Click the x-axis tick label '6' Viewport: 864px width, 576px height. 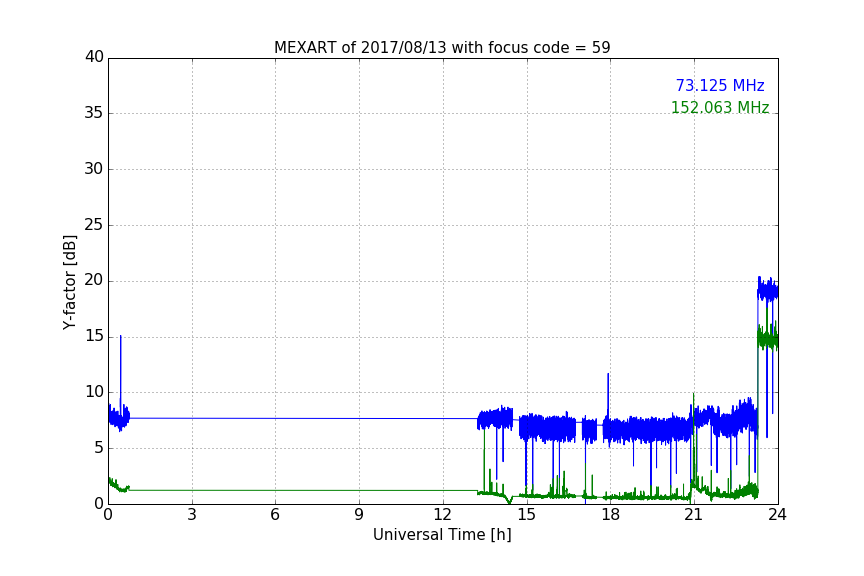(275, 515)
